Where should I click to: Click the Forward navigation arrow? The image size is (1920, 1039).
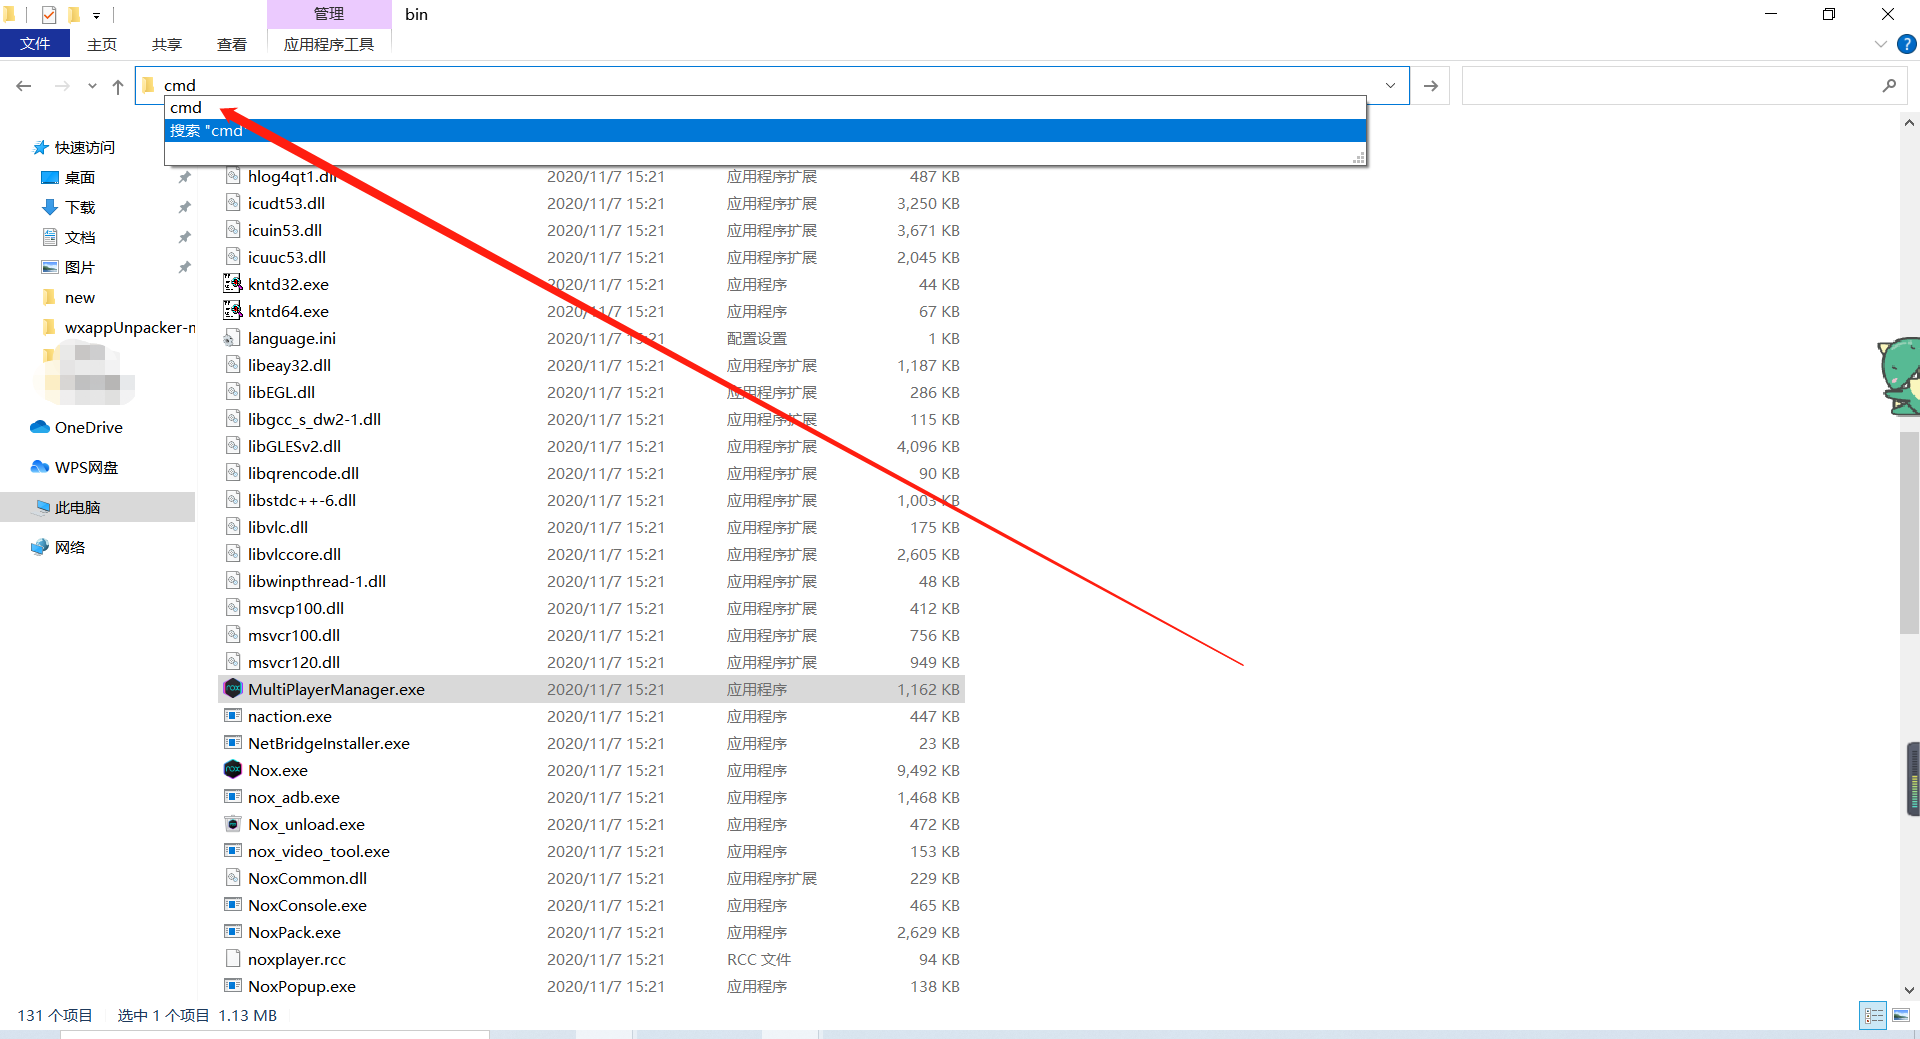point(62,86)
